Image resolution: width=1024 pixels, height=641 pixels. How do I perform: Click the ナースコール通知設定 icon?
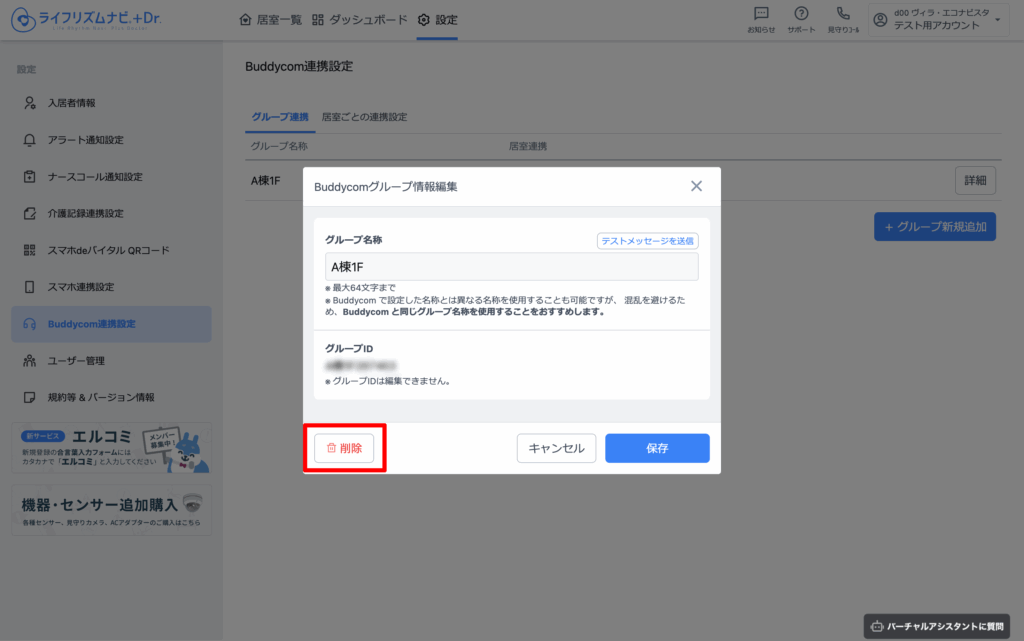pyautogui.click(x=29, y=176)
